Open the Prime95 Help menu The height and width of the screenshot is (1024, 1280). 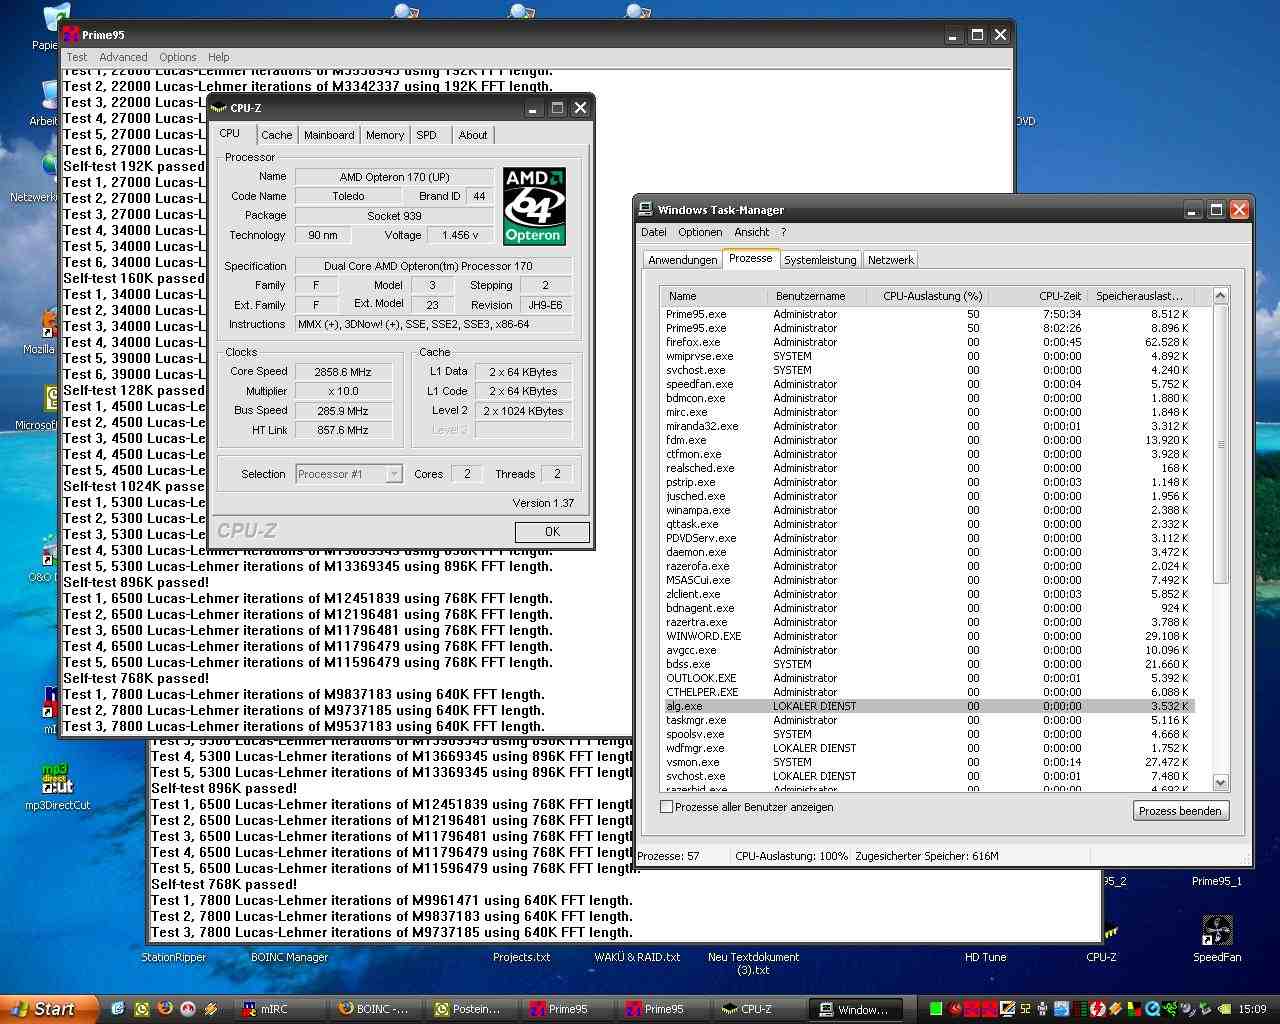[x=218, y=57]
